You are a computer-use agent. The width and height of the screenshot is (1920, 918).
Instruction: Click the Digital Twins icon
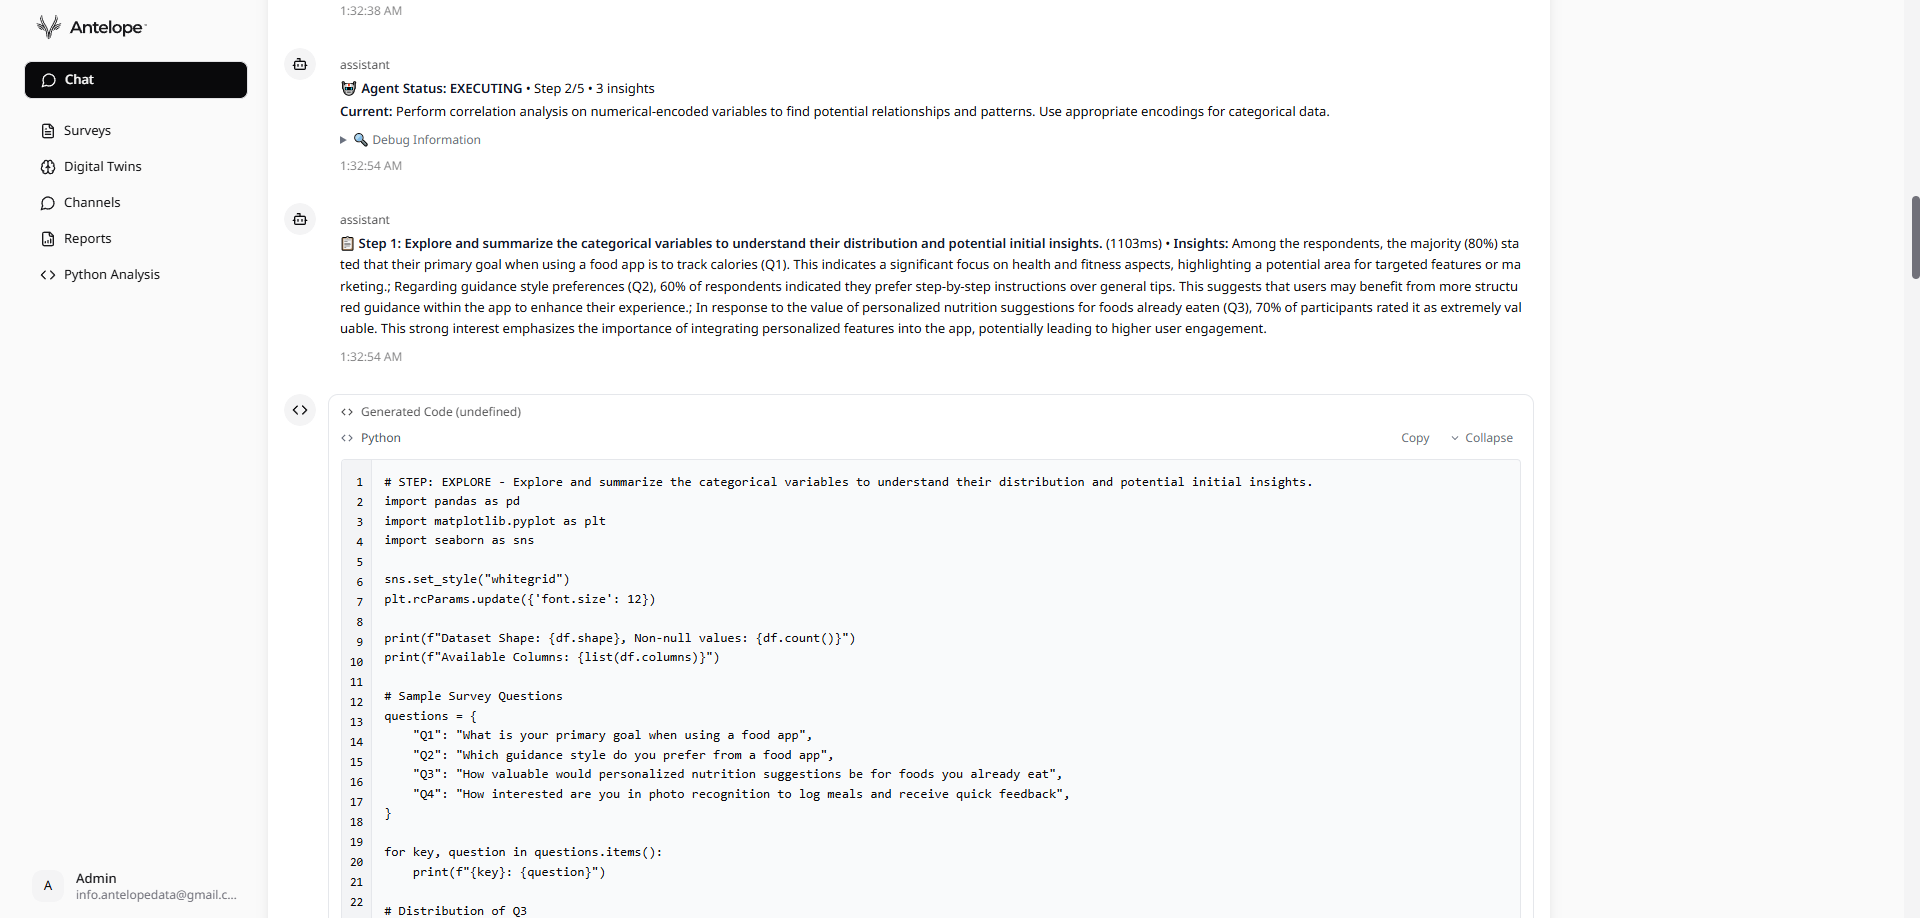[x=48, y=166]
